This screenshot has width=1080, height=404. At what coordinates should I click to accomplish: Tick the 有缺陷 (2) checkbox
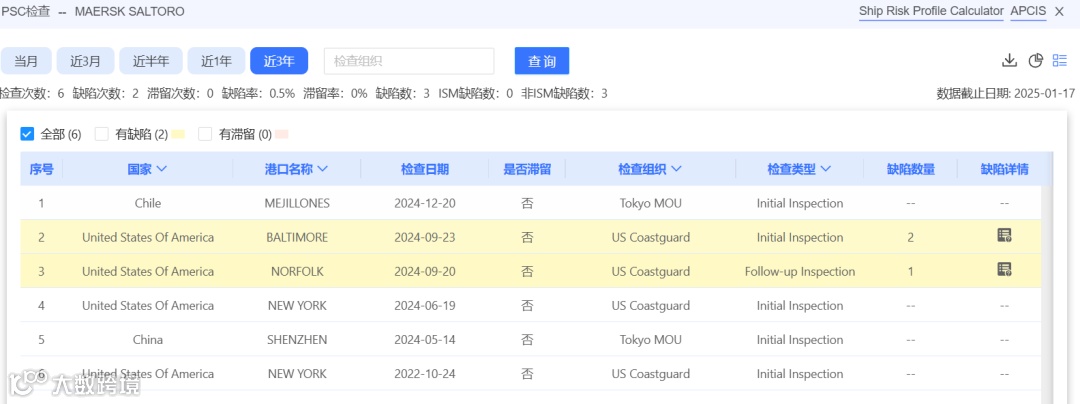(x=102, y=134)
